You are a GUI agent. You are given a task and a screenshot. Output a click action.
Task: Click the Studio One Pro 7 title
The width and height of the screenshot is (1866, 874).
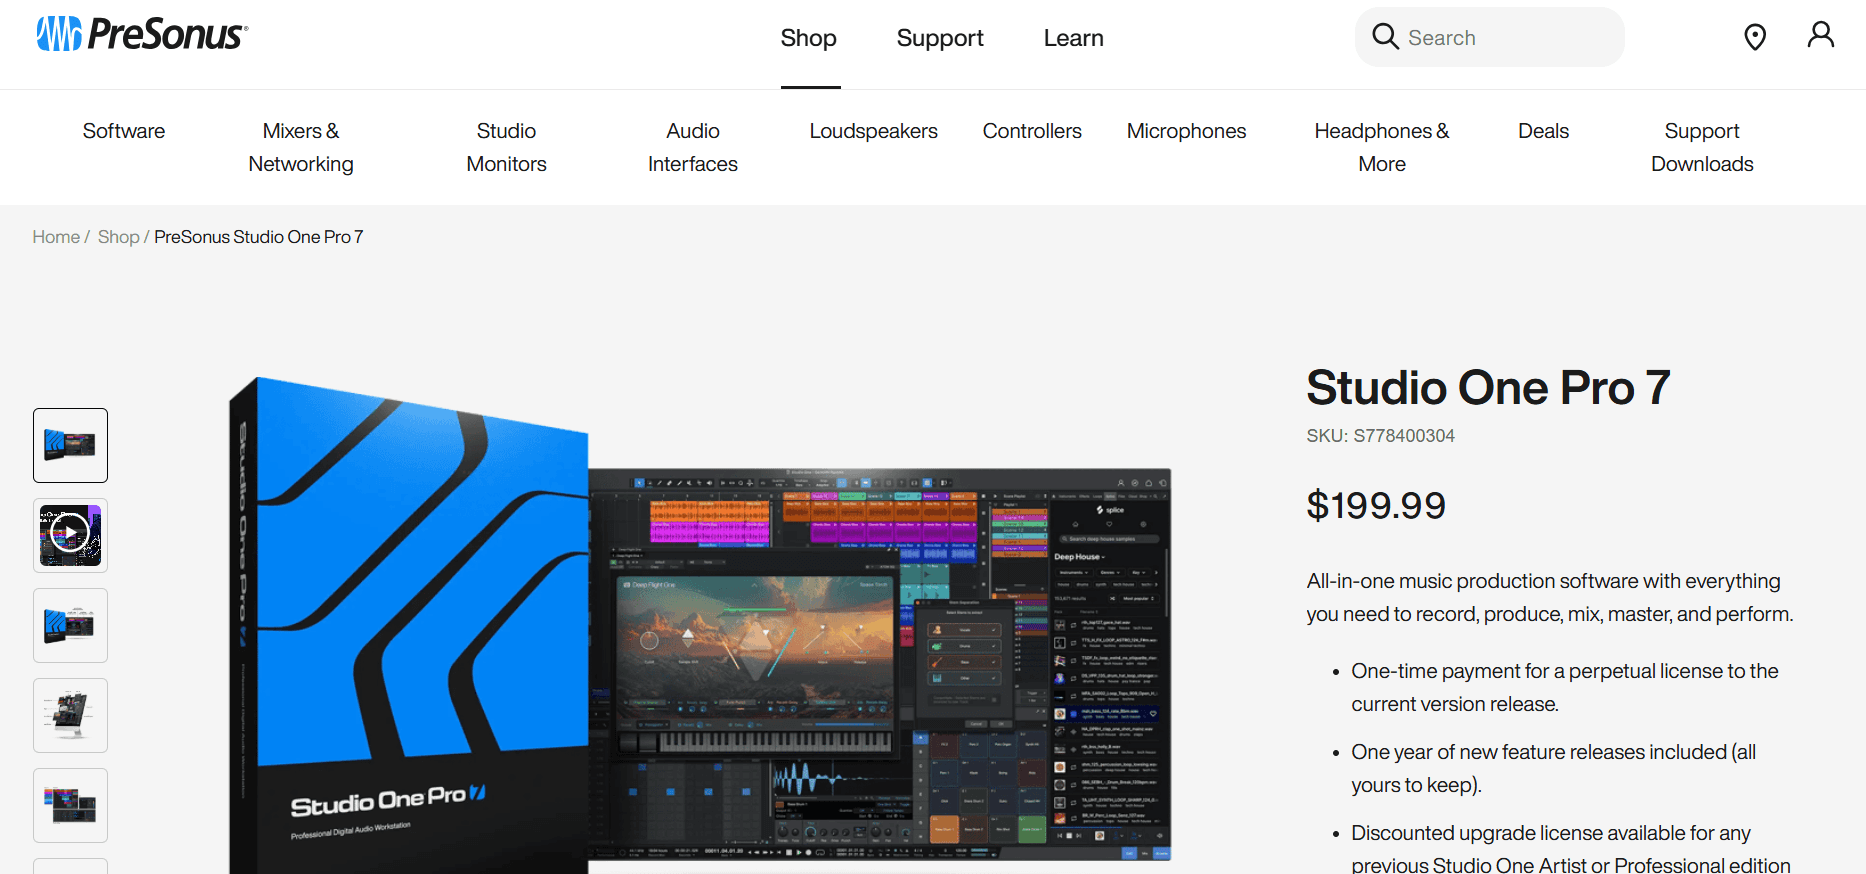(1488, 387)
